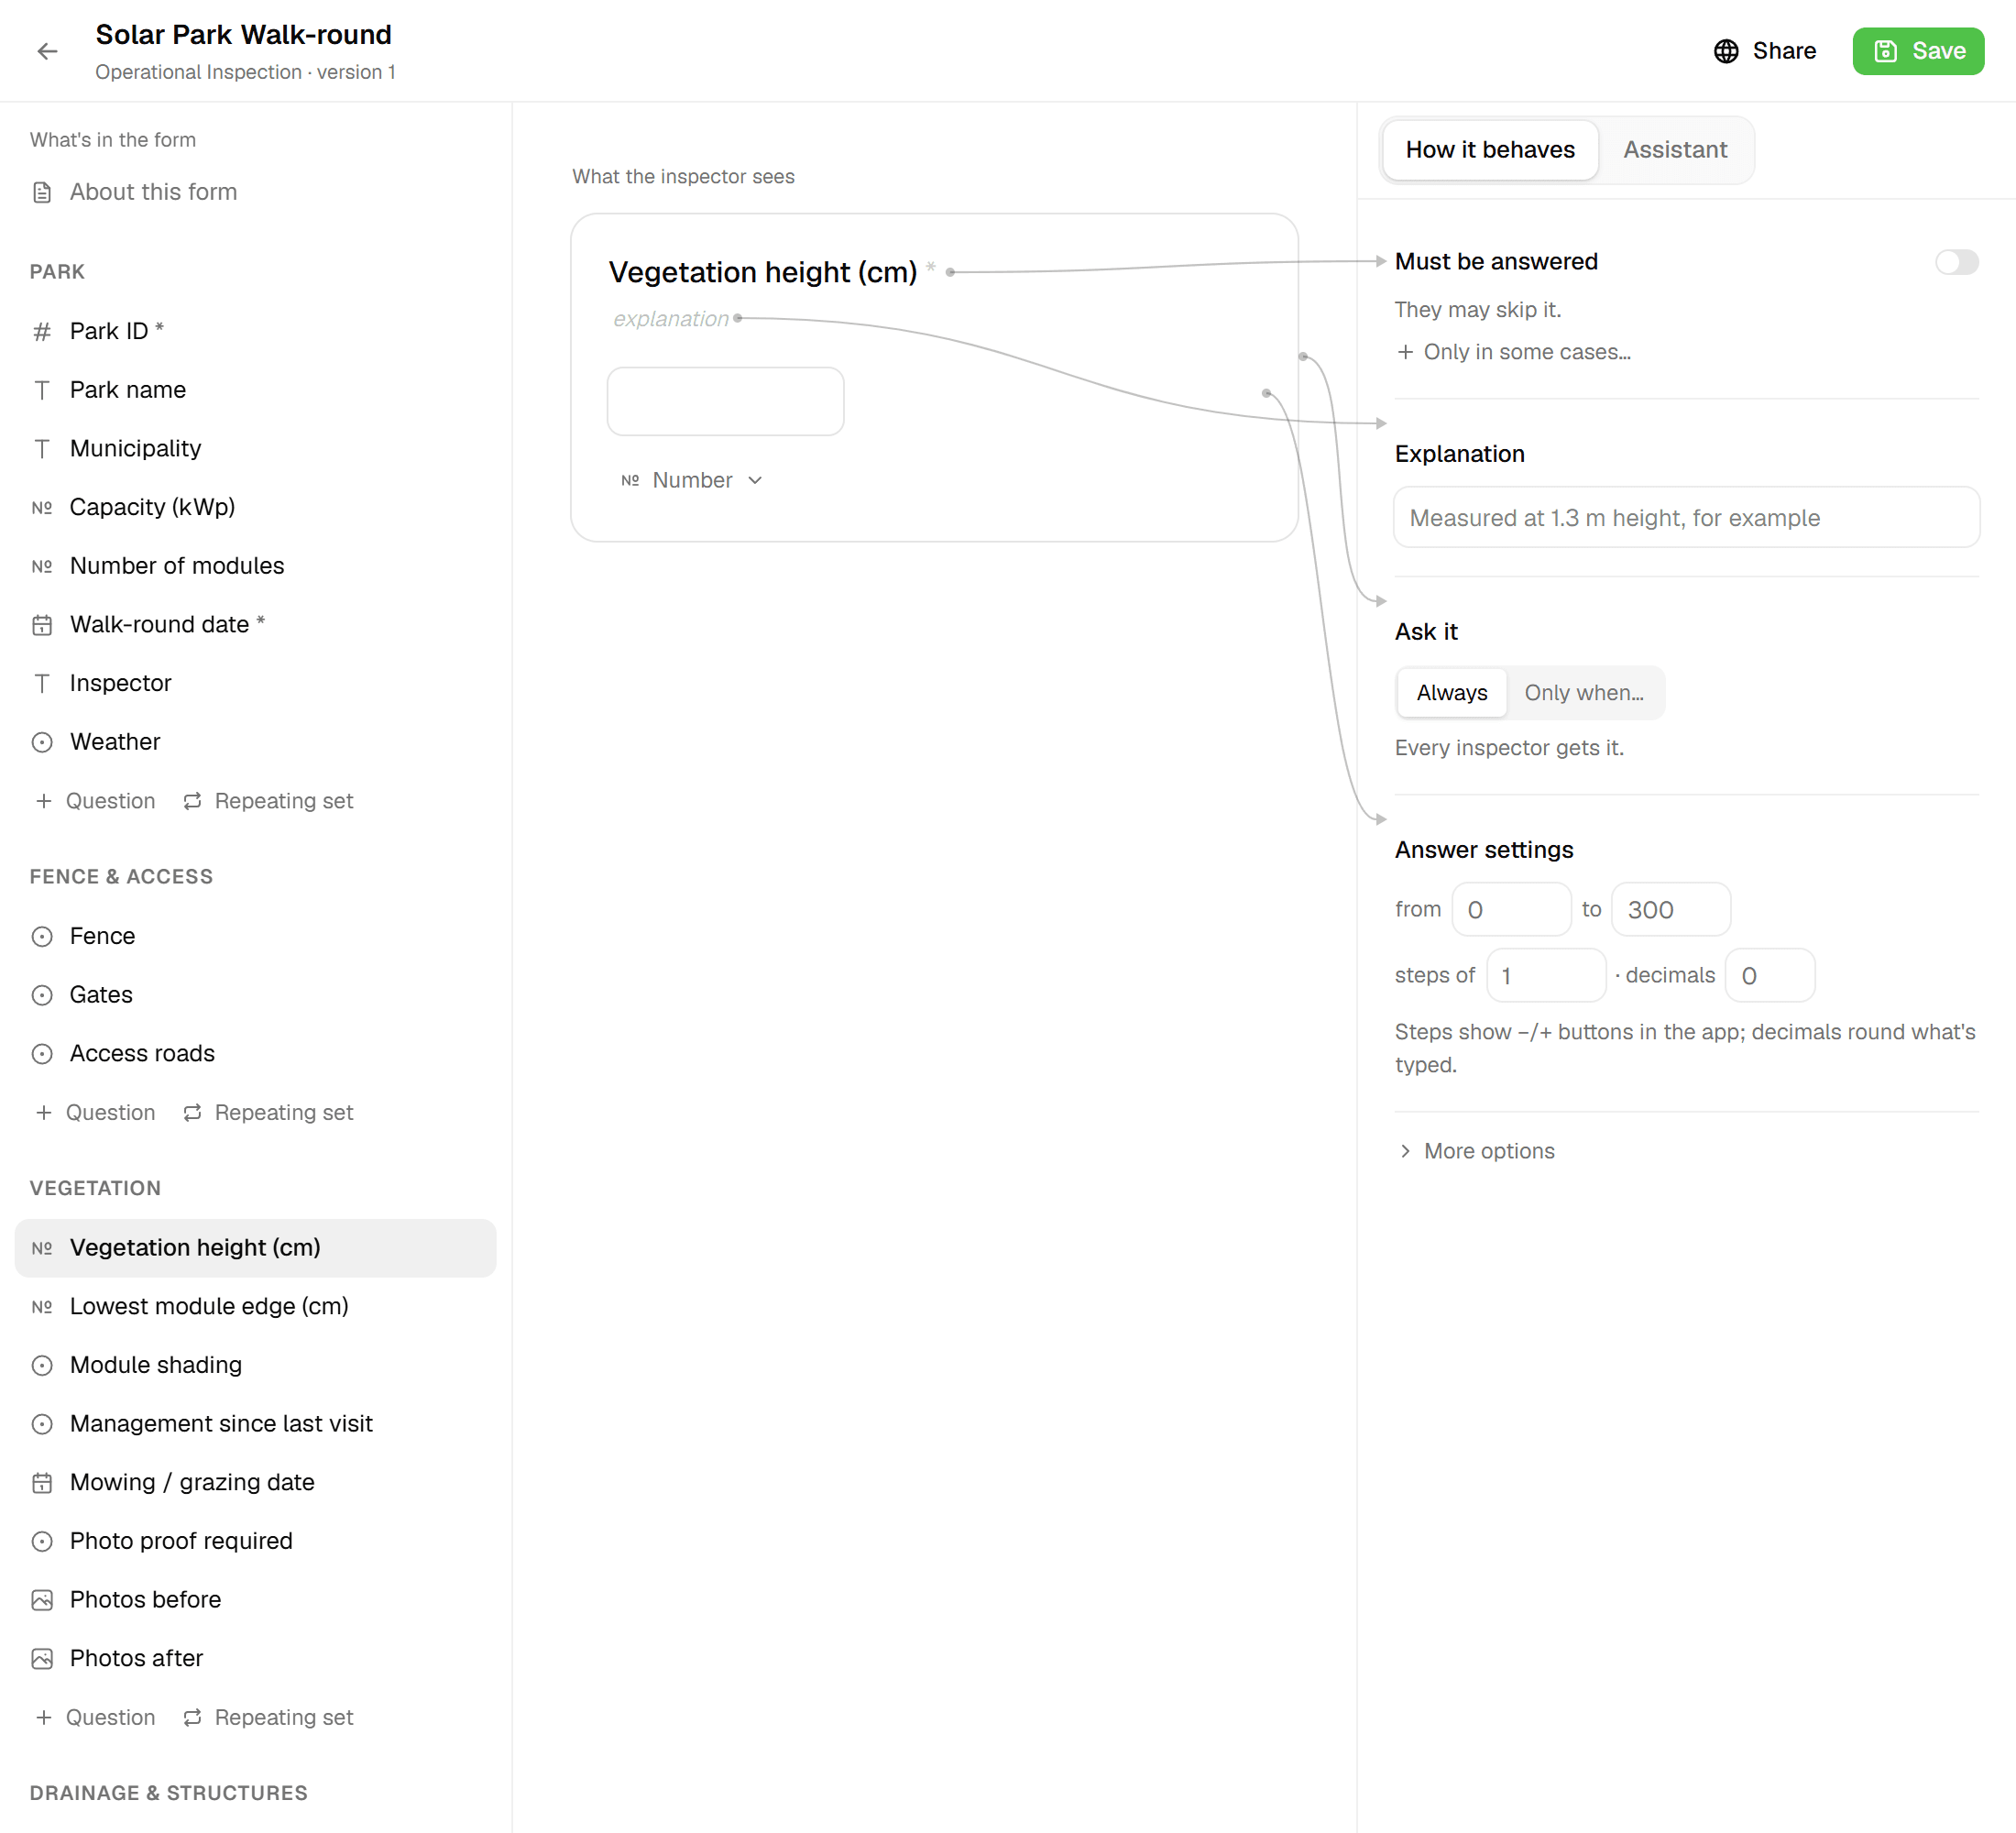The height and width of the screenshot is (1833, 2016).
Task: Click number icon beside Number of modules
Action: (x=42, y=566)
